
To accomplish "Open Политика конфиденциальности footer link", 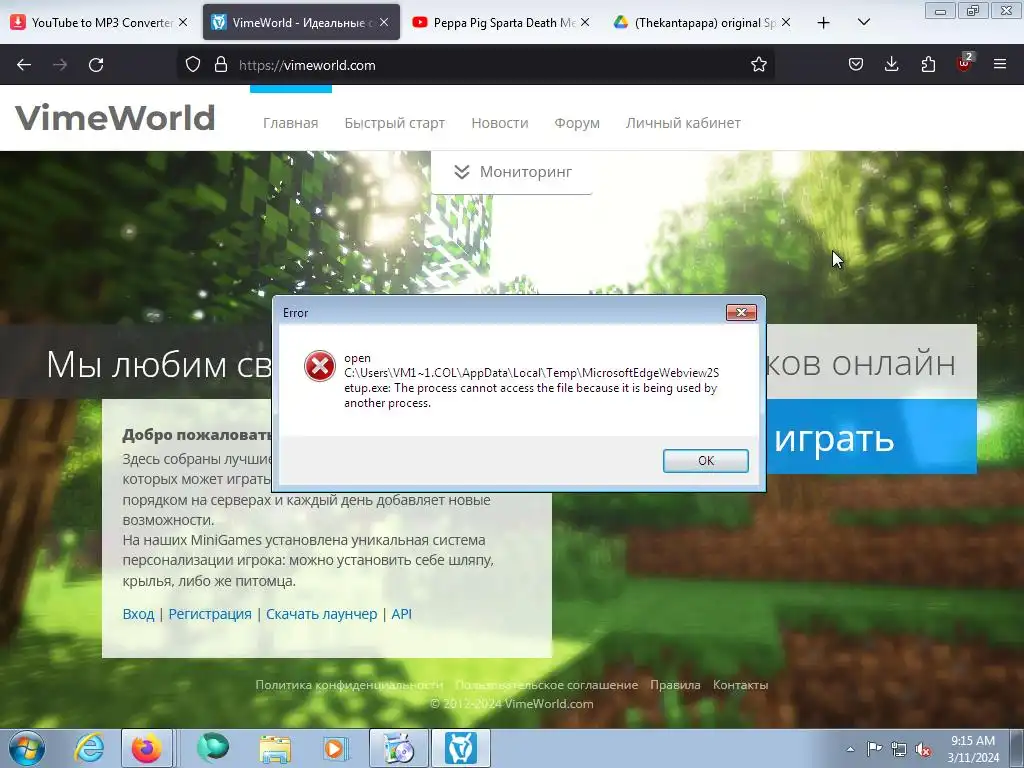I will [x=349, y=684].
